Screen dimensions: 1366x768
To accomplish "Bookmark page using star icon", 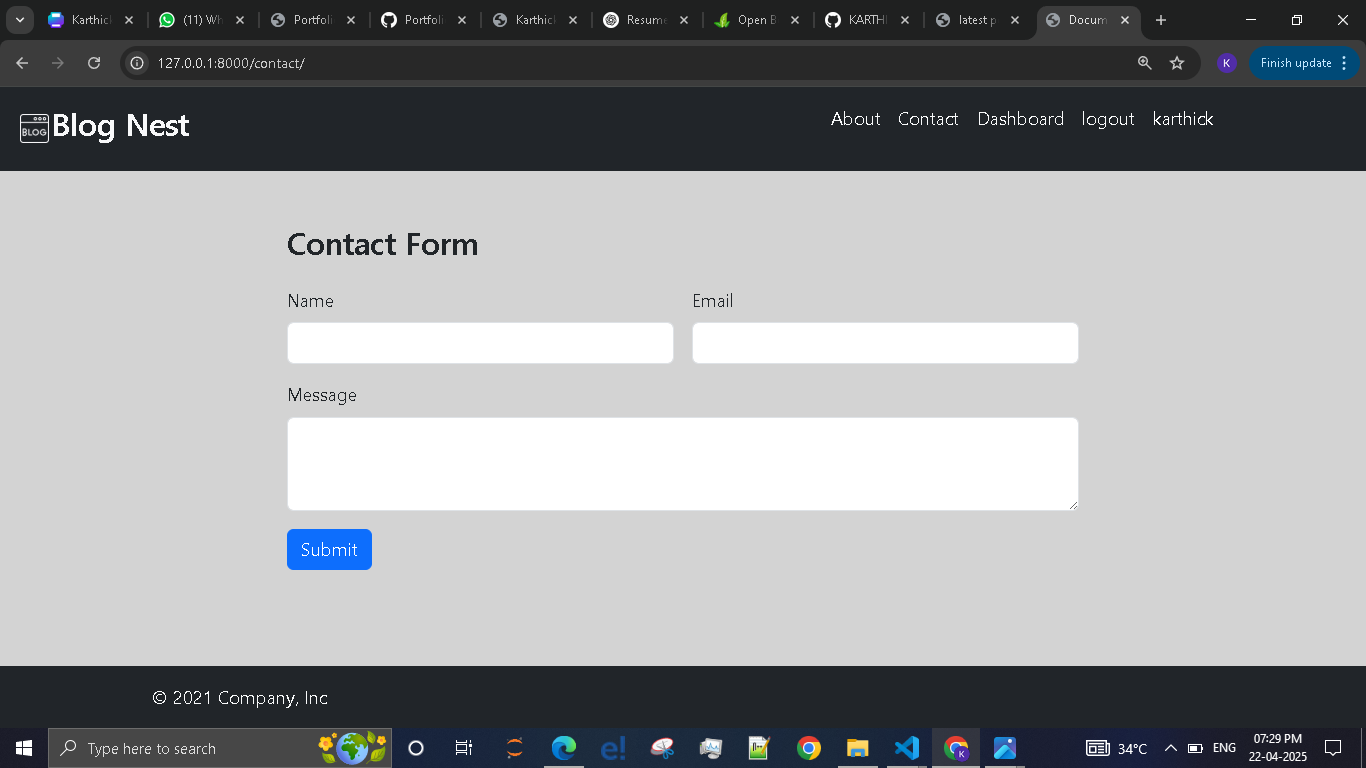I will pos(1177,63).
